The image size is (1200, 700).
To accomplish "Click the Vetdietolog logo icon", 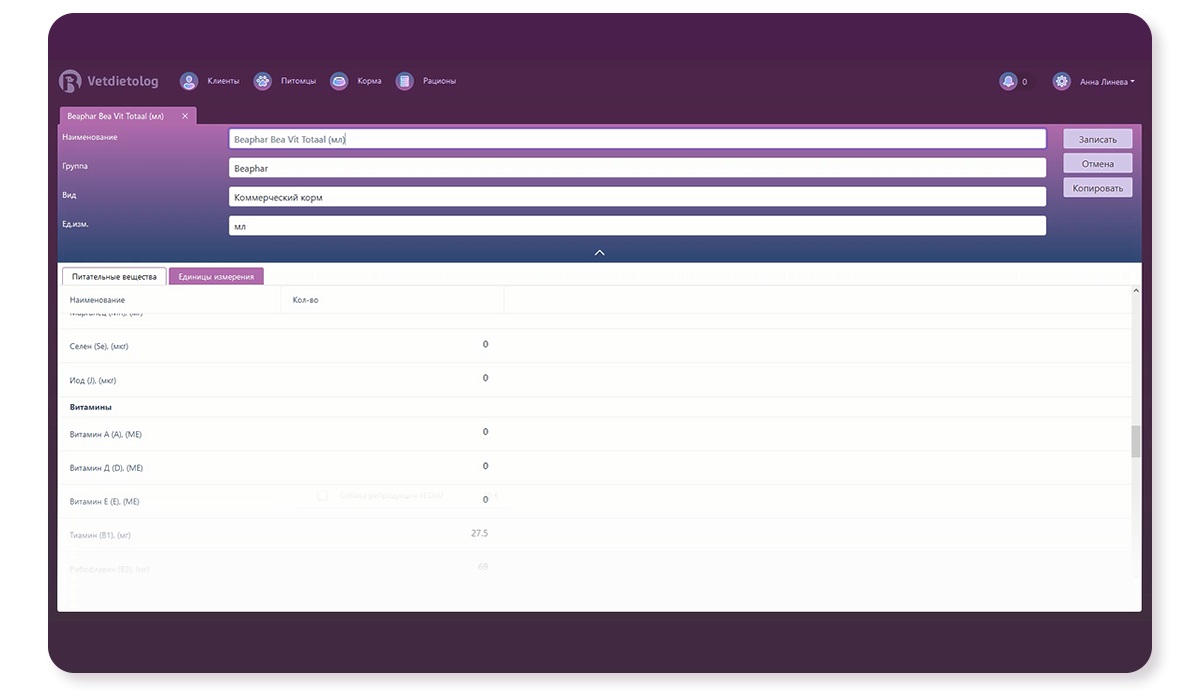I will [x=70, y=81].
